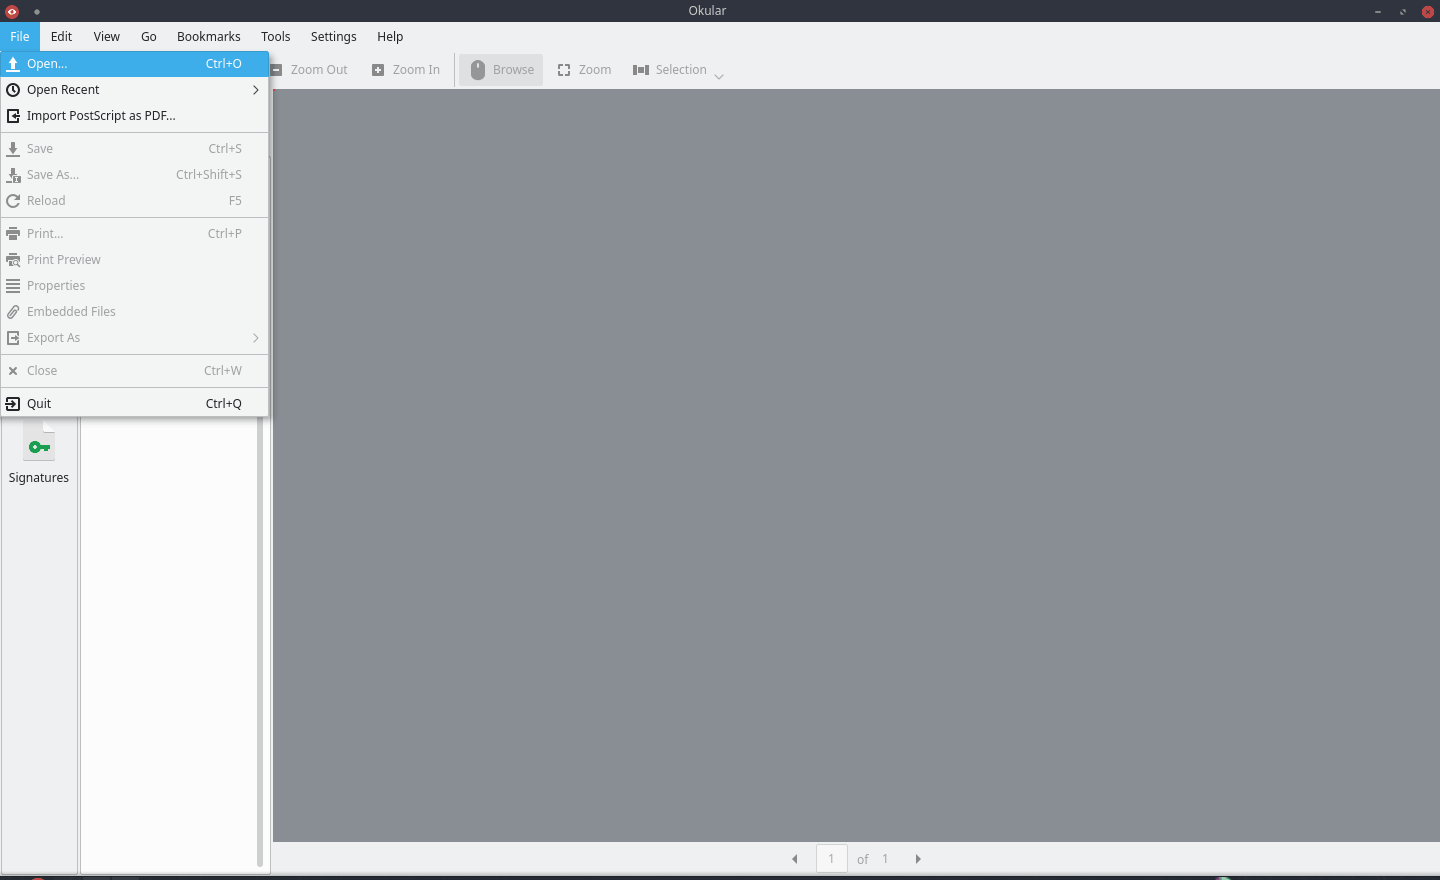
Task: Click the current page number field
Action: tap(831, 859)
